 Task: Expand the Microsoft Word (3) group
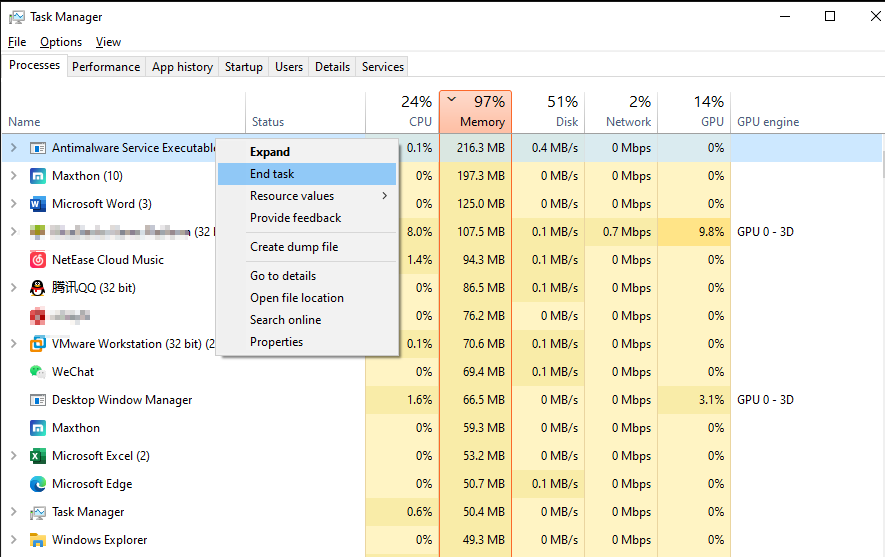point(14,204)
